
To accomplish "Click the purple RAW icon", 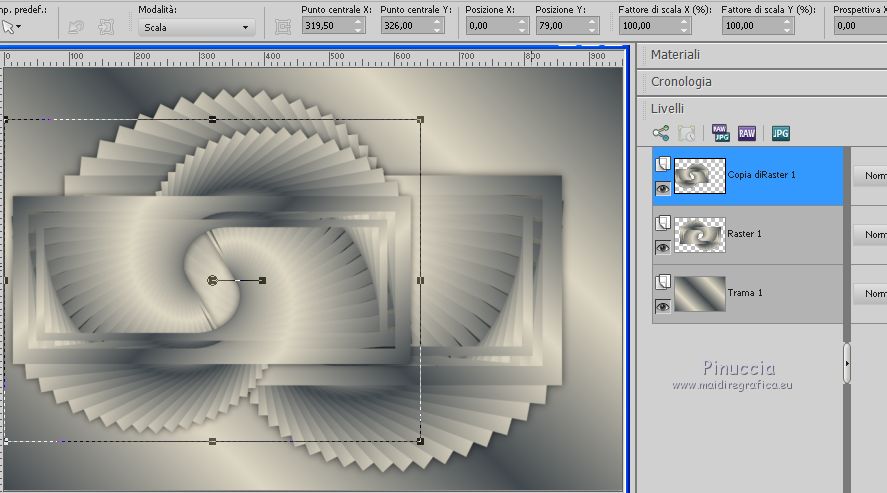I will click(x=747, y=133).
